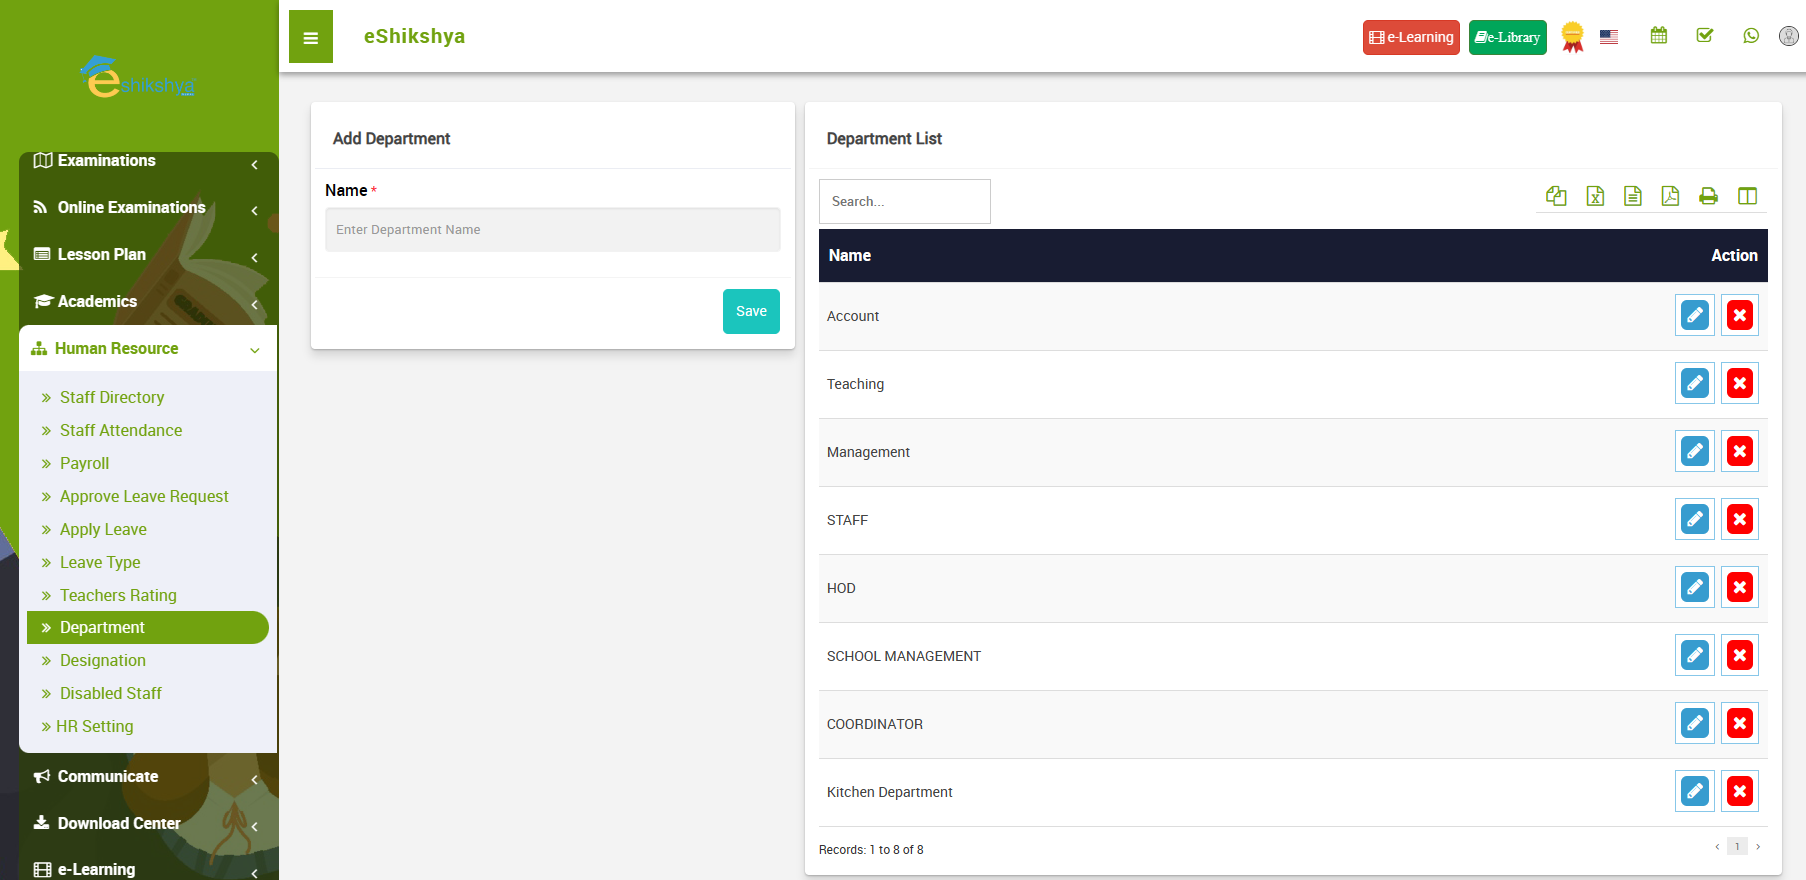Click the Print icon above the department list
The height and width of the screenshot is (880, 1806).
coord(1708,196)
